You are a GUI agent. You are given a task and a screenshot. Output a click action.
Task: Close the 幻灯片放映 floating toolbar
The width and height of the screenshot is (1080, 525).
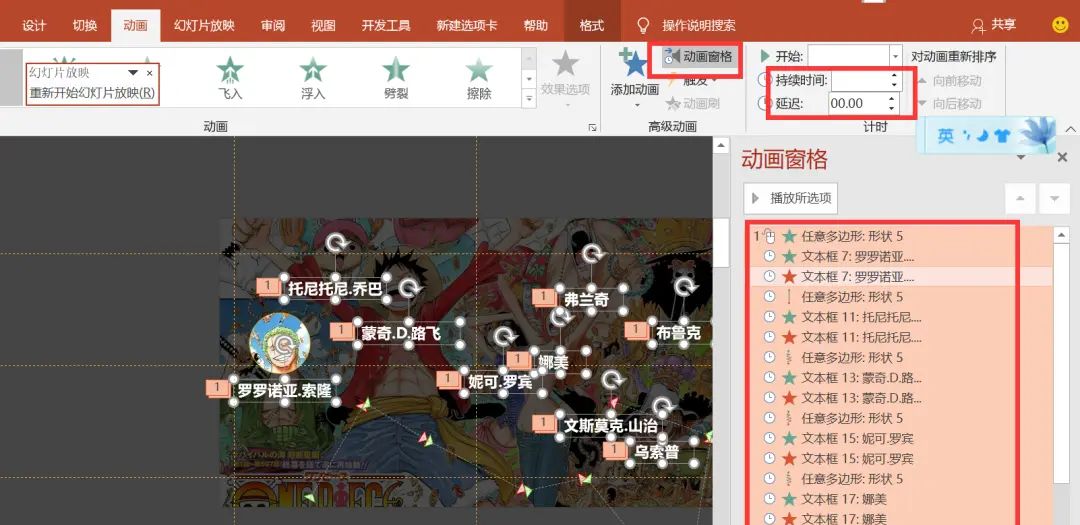click(x=149, y=72)
